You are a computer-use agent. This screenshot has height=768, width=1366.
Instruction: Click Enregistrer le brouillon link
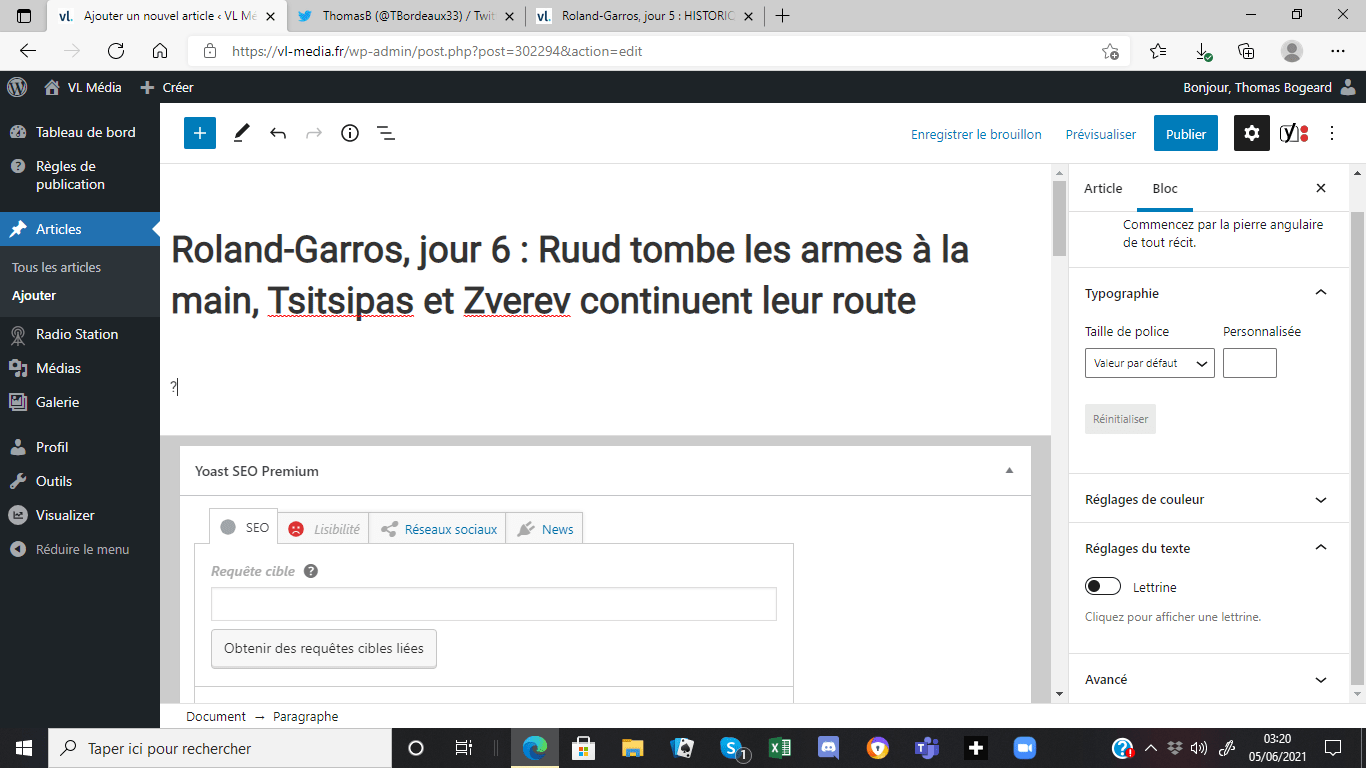tap(976, 134)
